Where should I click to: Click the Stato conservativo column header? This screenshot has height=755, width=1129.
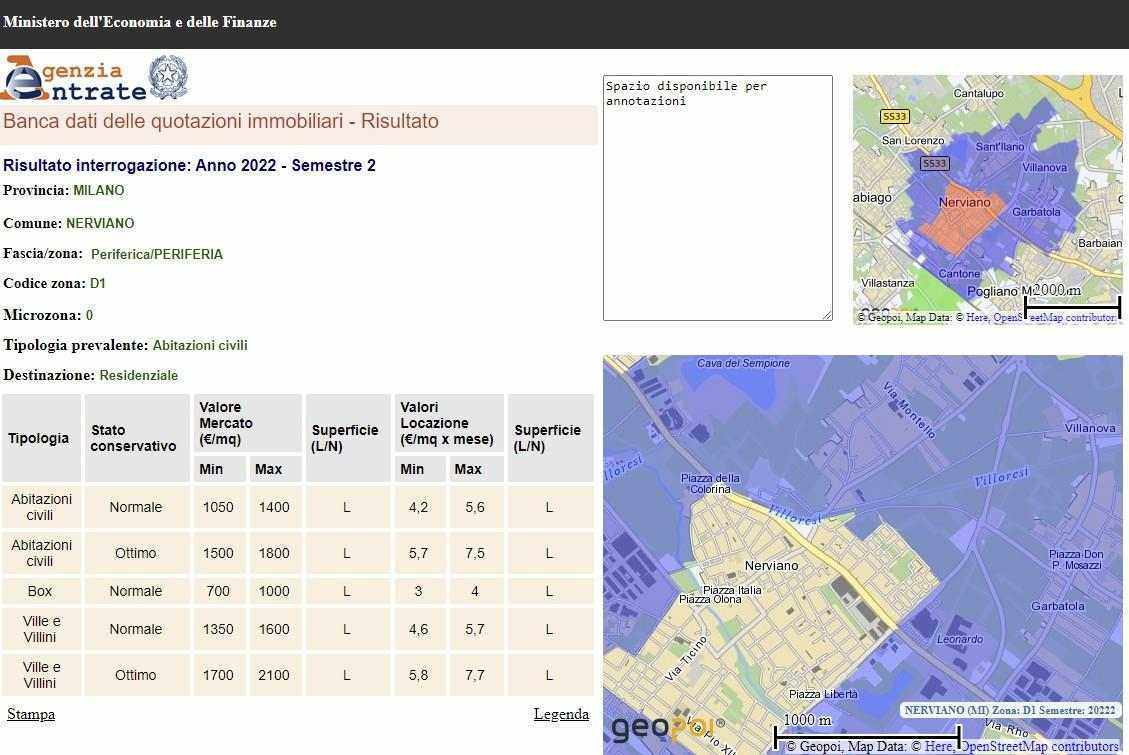[134, 438]
